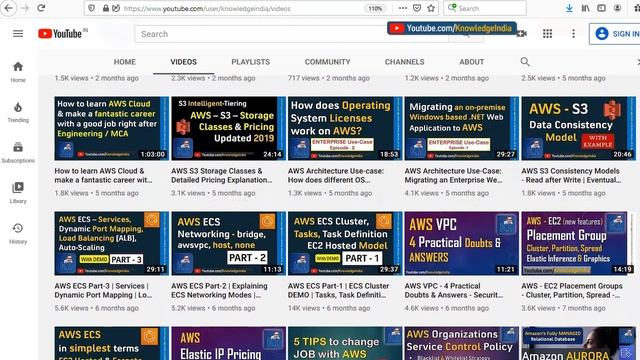
Task: Open the browser library icon
Action: [x=585, y=8]
